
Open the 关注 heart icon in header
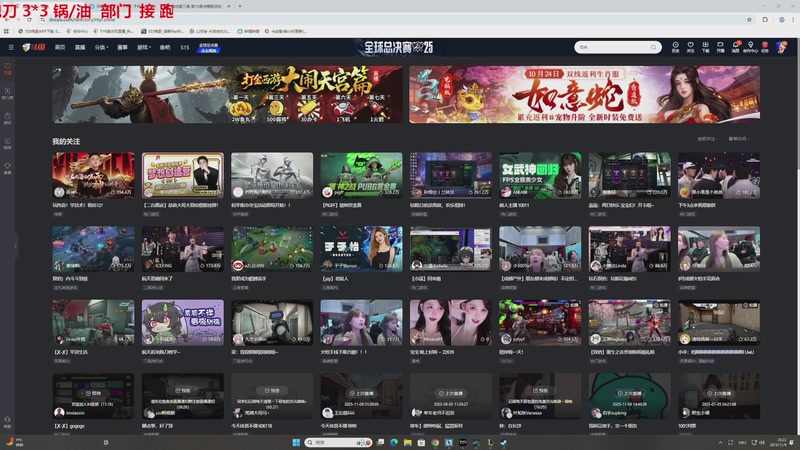point(690,47)
